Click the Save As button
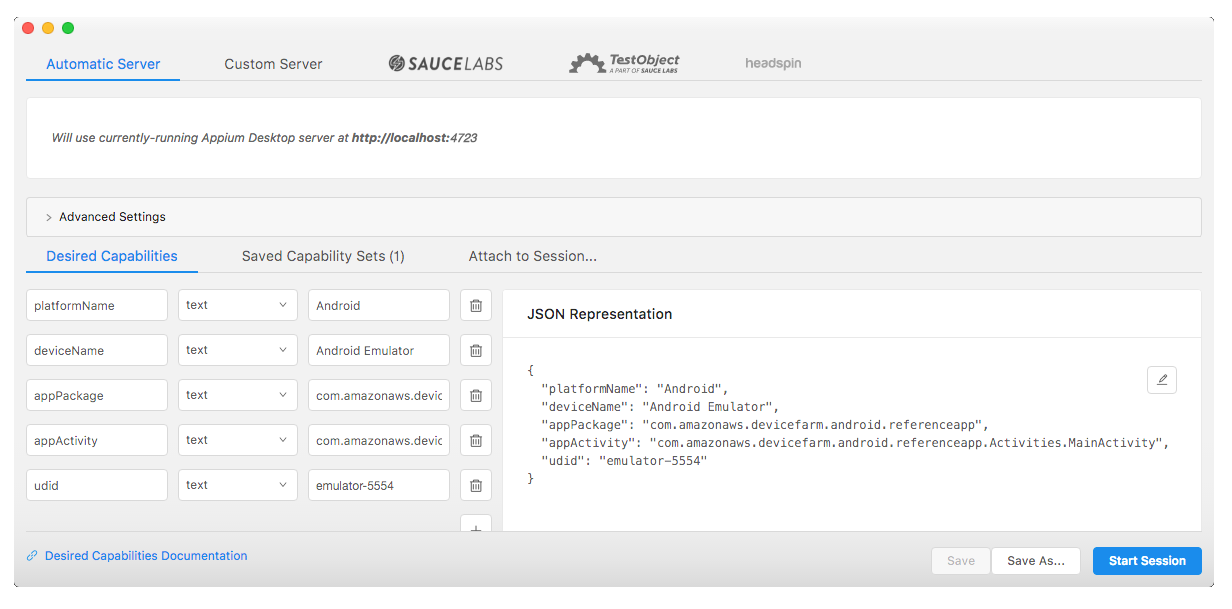This screenshot has height=609, width=1232. point(1036,561)
